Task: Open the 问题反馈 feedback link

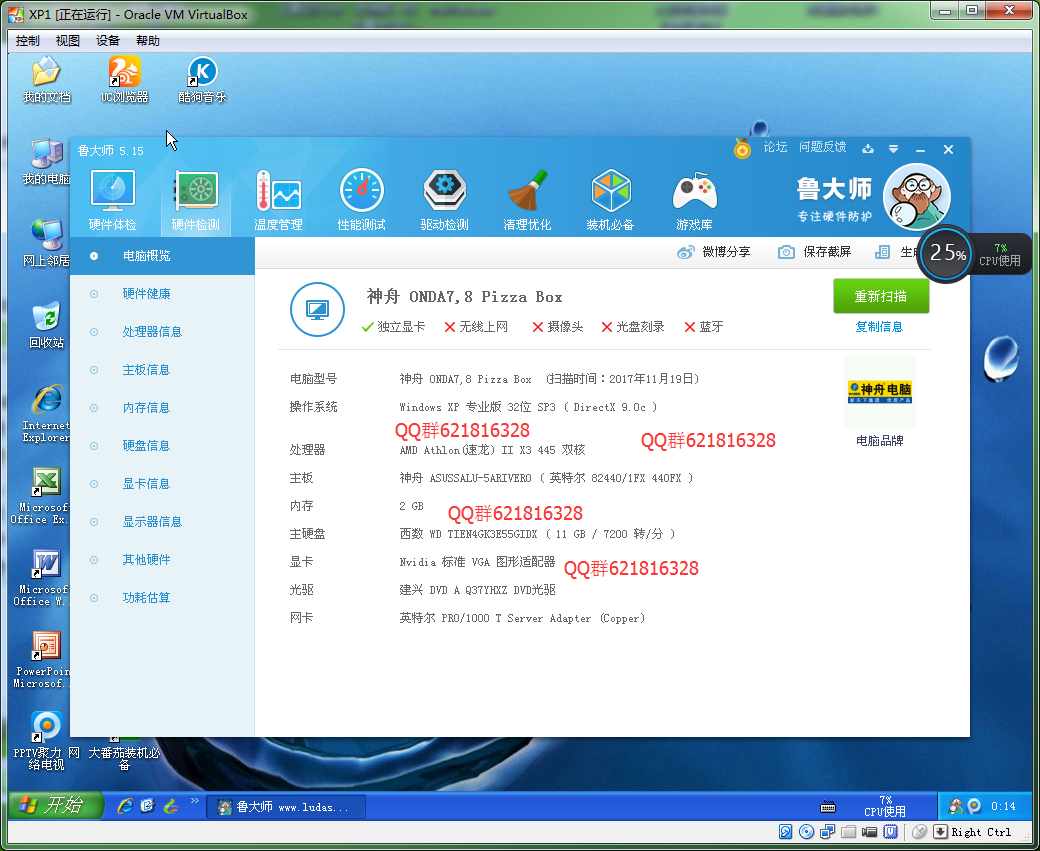Action: (822, 147)
